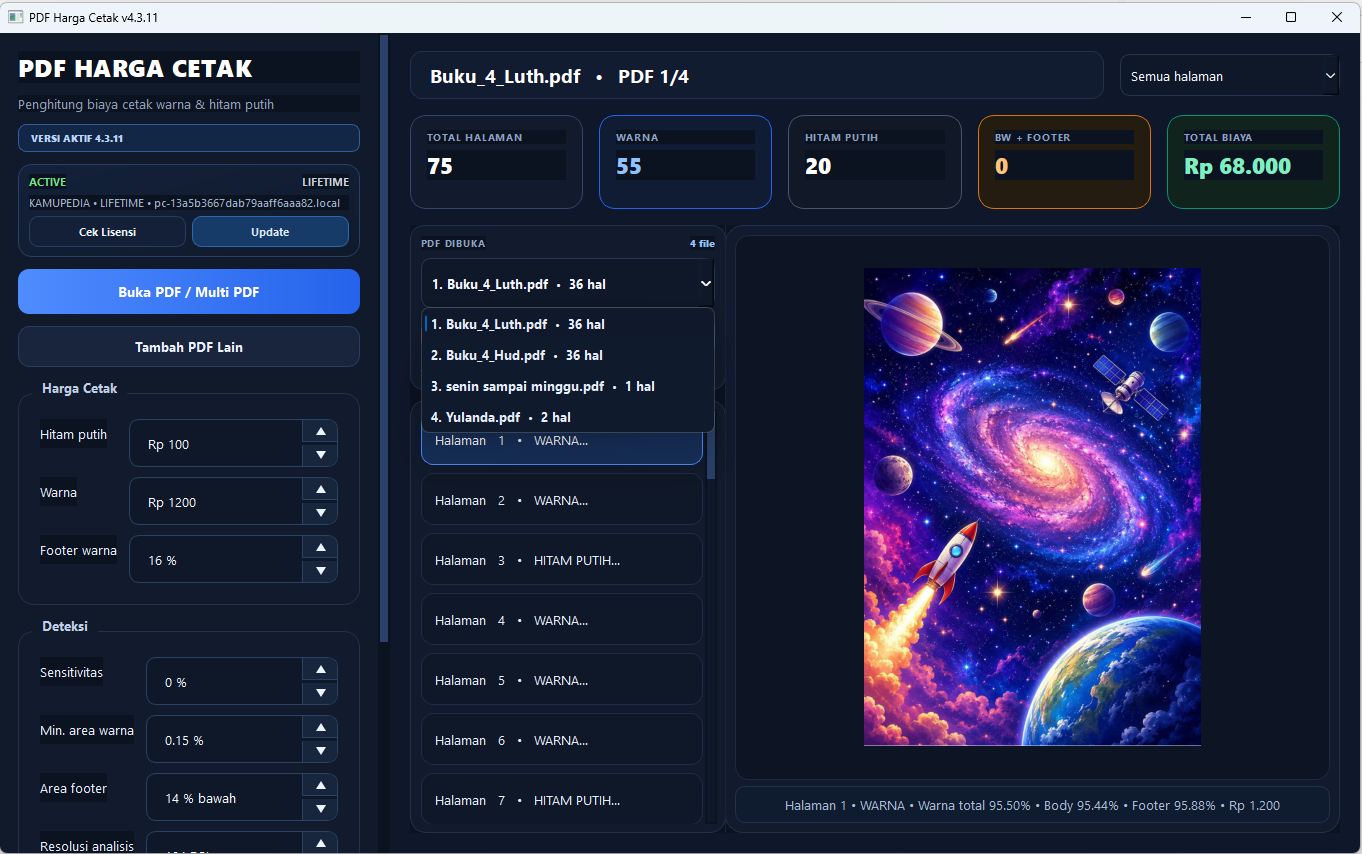
Task: Select the Halaman 4 WARNA row
Action: pos(562,620)
